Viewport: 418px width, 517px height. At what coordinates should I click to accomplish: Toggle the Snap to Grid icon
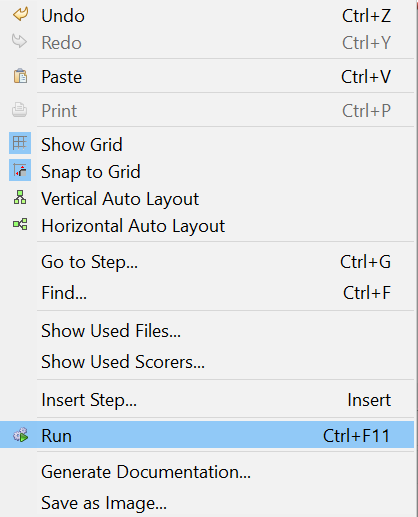tap(20, 170)
